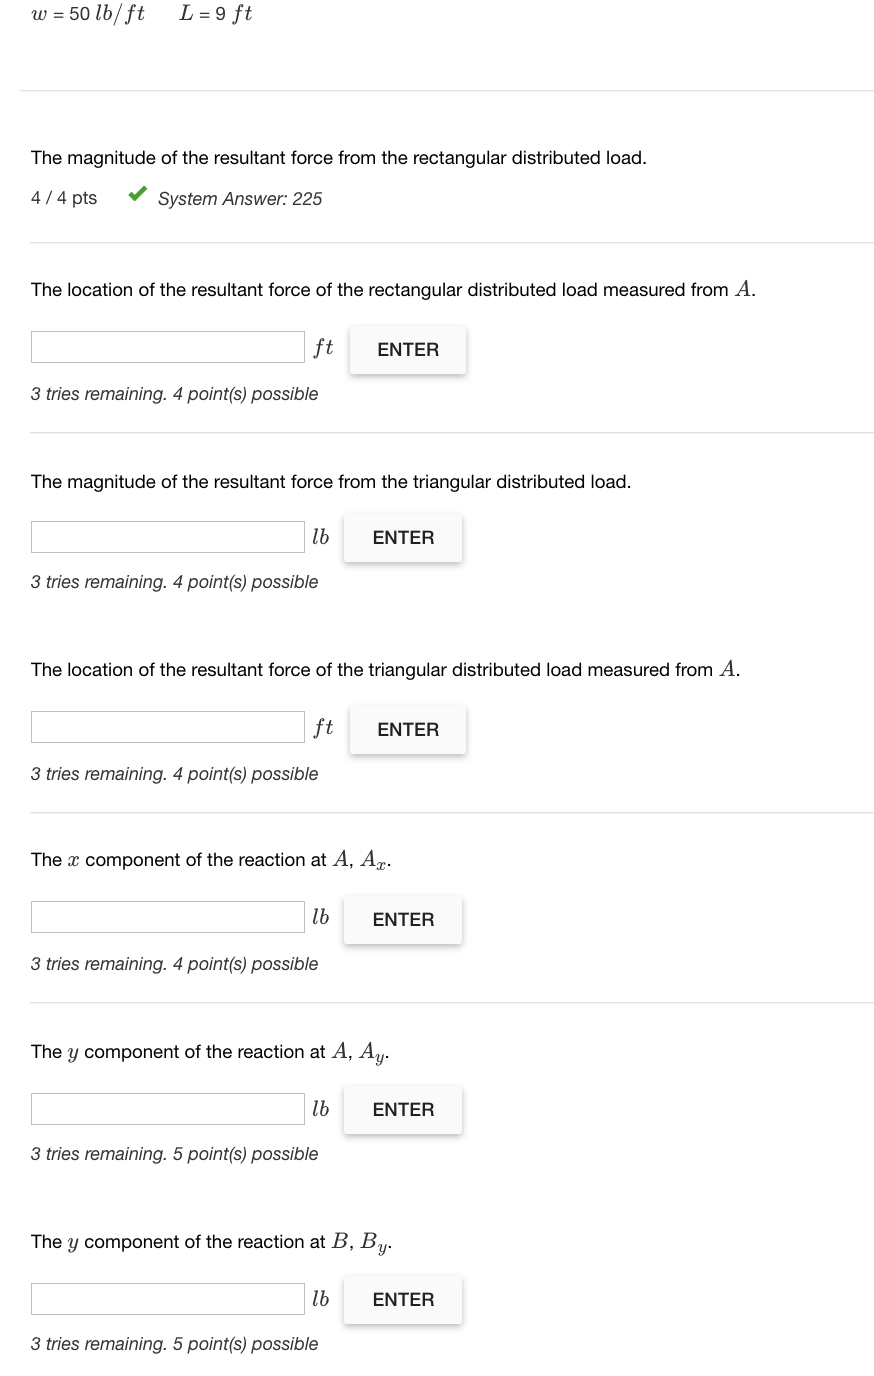Submit the rectangular load location with ENTER
Viewport: 874px width, 1376px height.
408,349
